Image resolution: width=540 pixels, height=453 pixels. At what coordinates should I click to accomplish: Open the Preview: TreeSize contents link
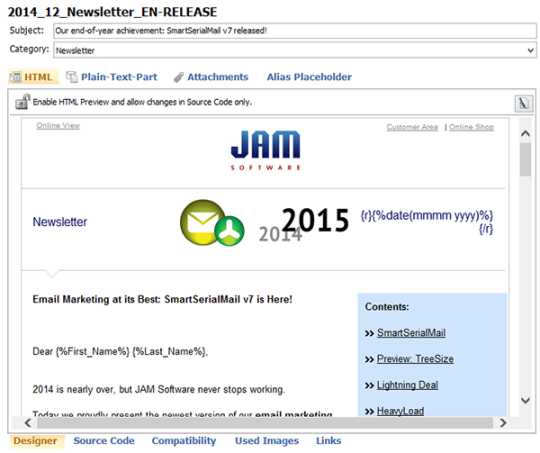point(415,359)
